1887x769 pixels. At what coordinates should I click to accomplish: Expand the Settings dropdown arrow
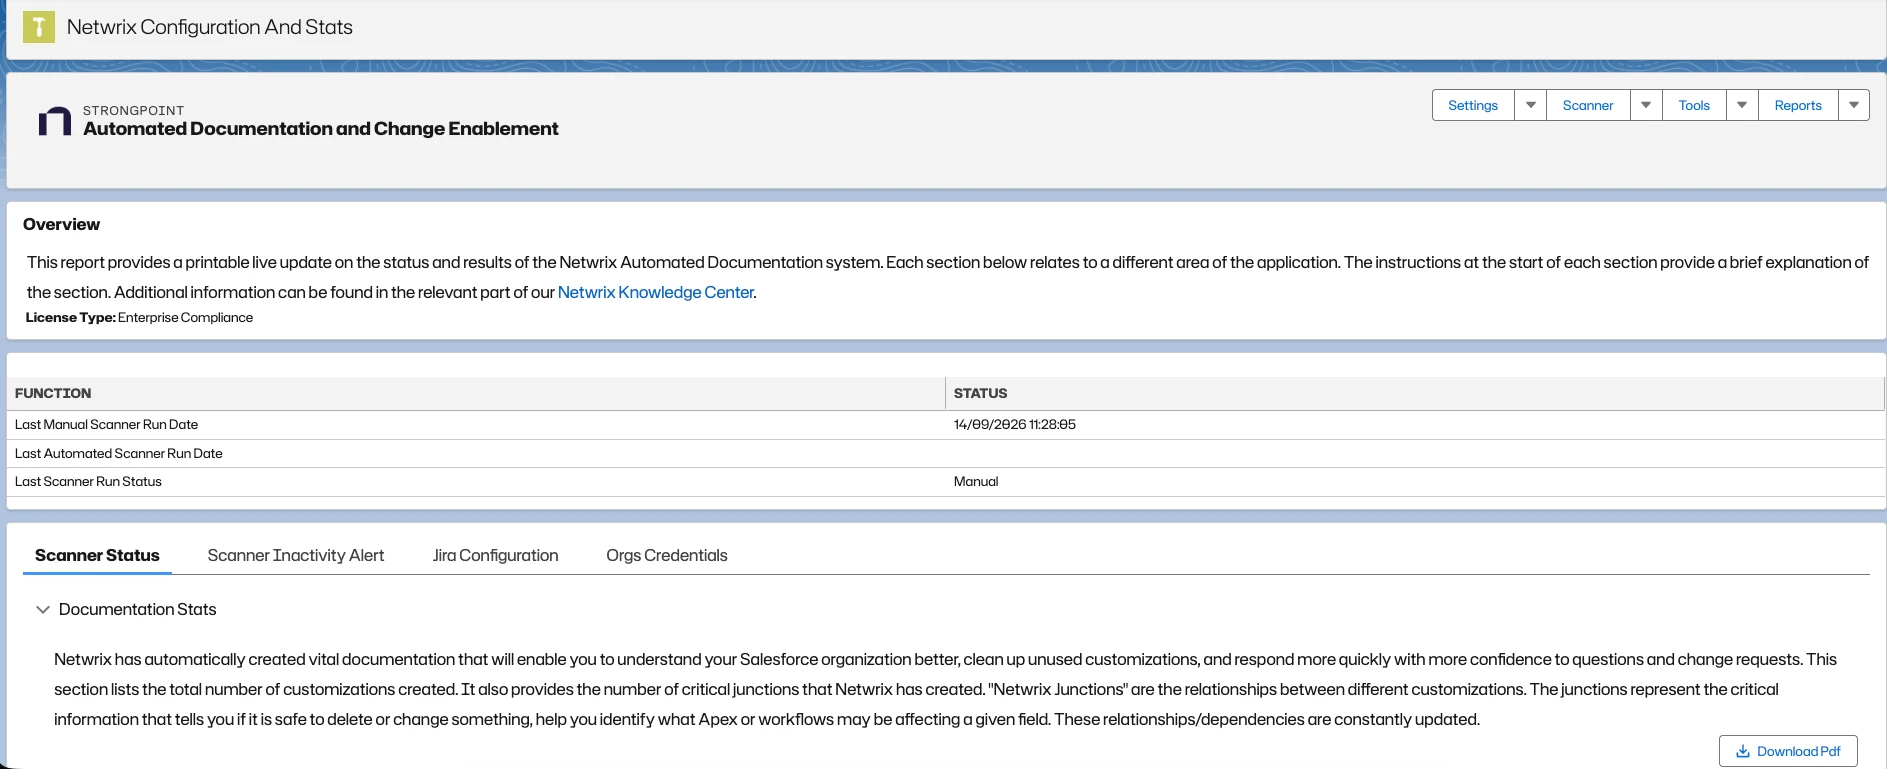coord(1530,105)
